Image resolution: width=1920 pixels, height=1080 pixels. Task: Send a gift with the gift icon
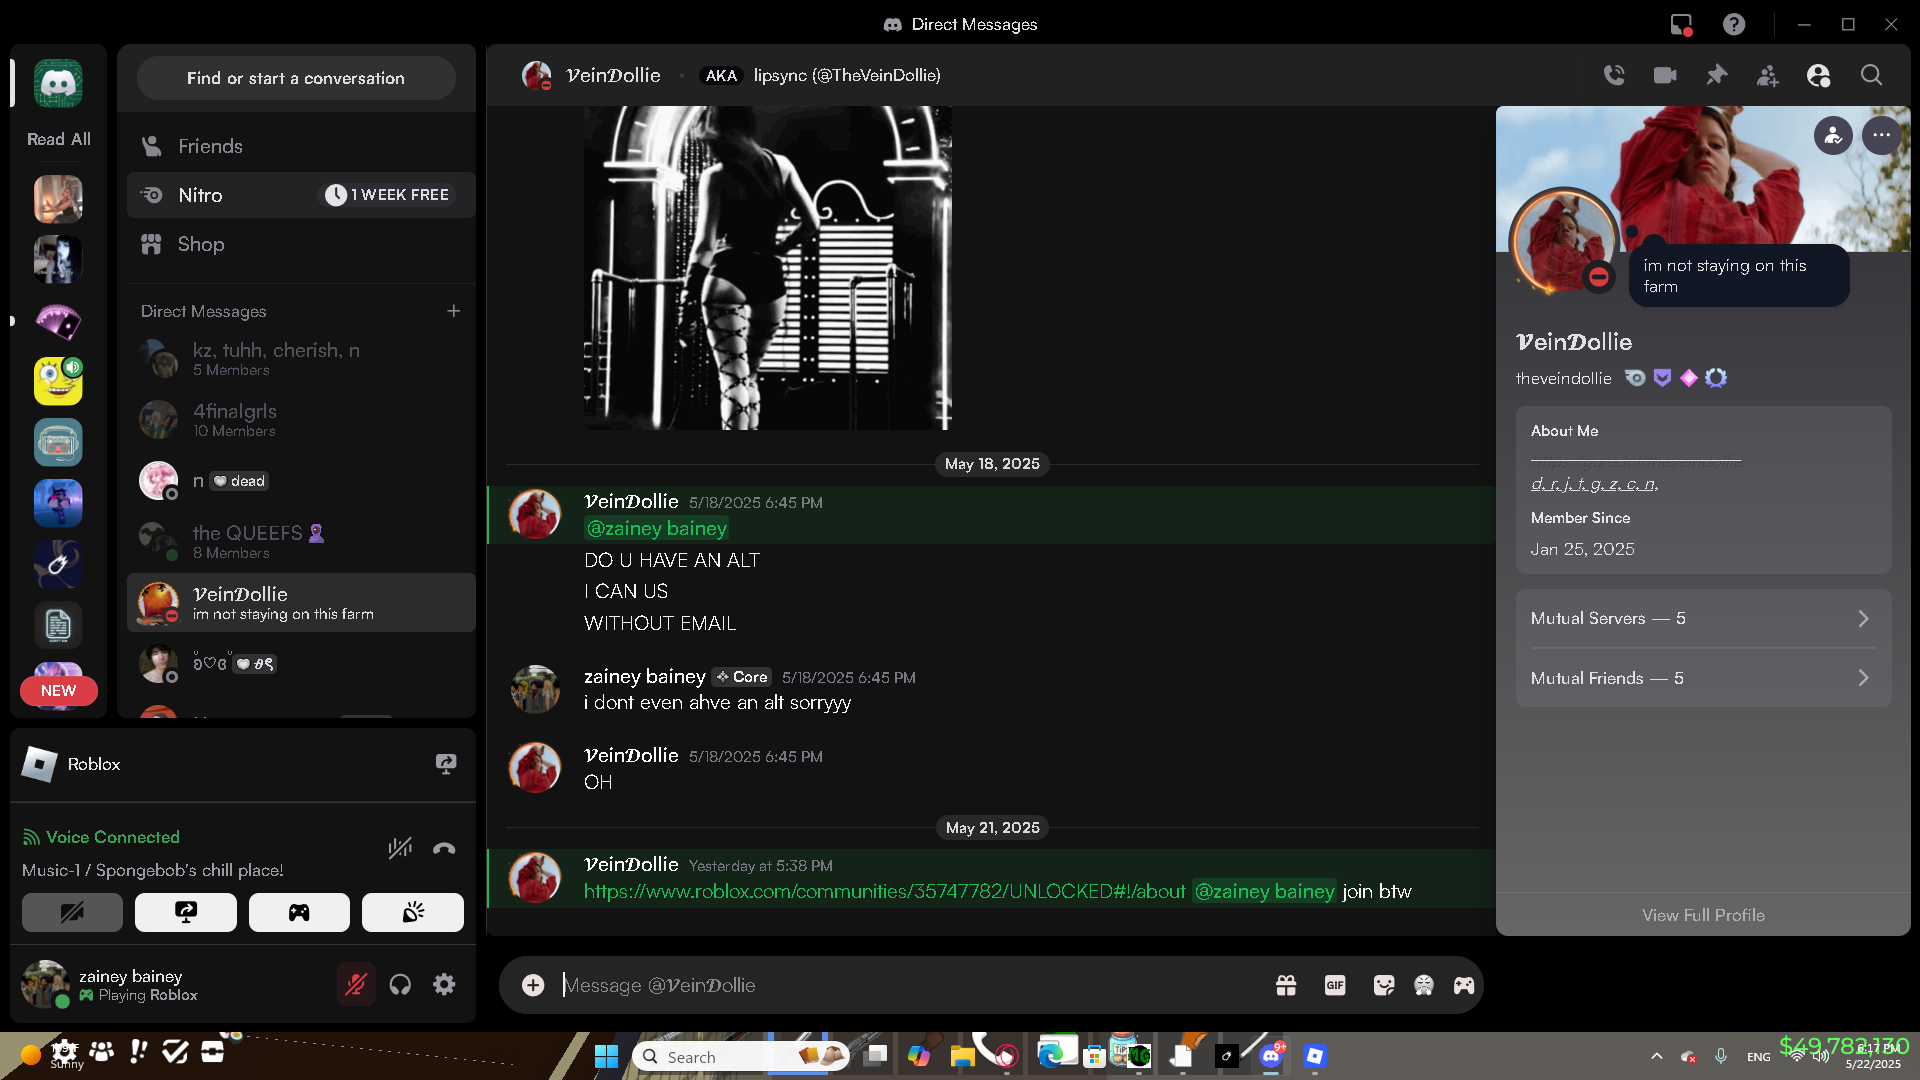1286,985
